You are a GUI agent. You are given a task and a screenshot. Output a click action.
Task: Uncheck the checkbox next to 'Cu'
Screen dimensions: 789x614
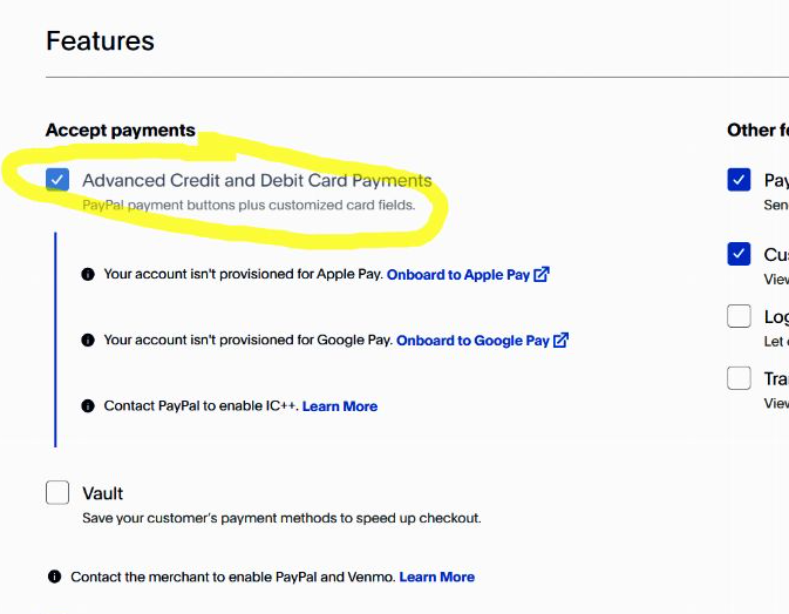click(739, 254)
